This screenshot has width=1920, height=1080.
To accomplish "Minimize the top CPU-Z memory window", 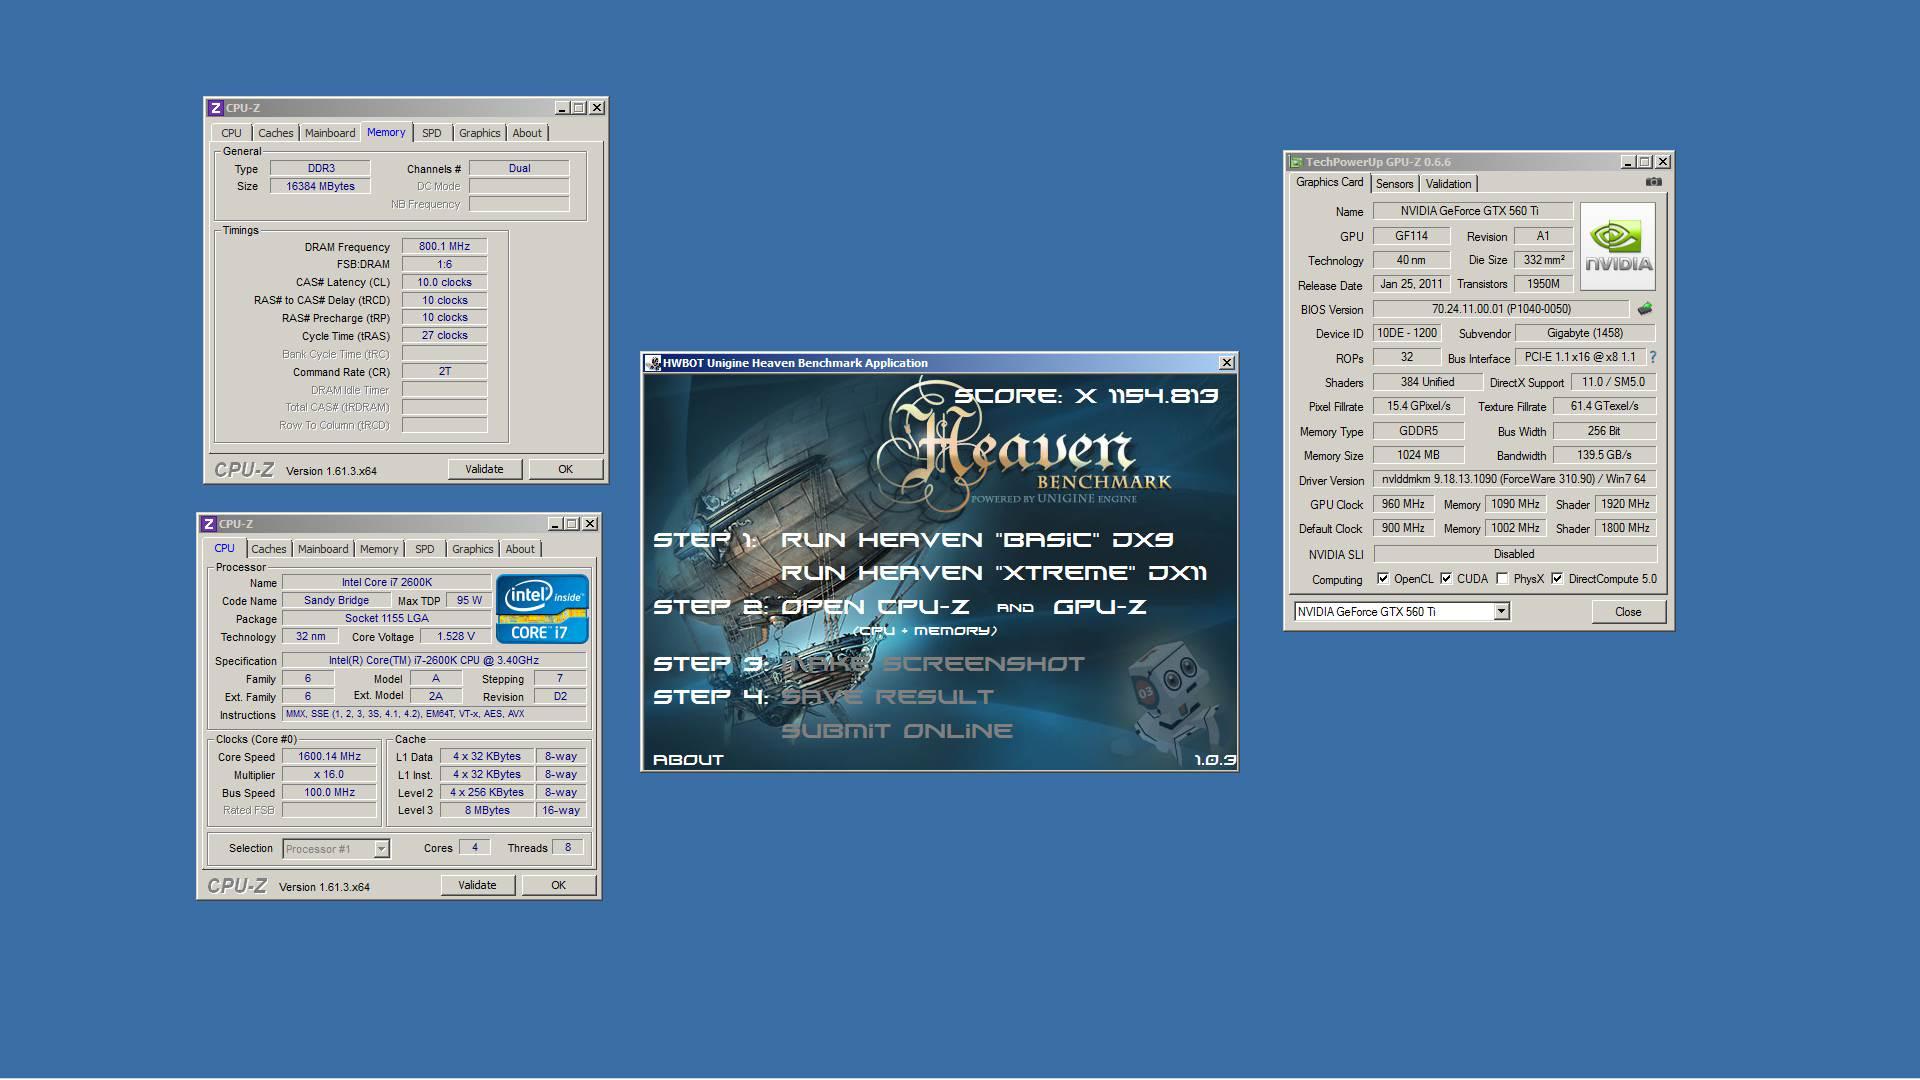I will (562, 108).
